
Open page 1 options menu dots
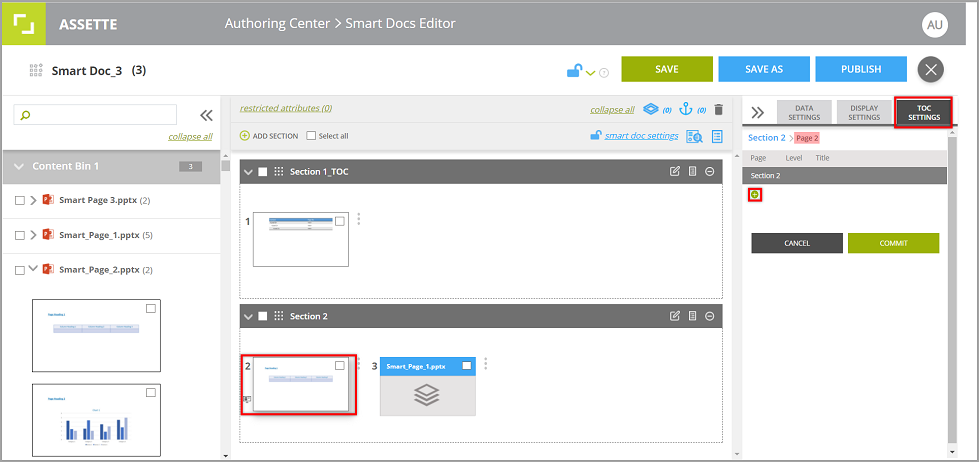tap(358, 219)
